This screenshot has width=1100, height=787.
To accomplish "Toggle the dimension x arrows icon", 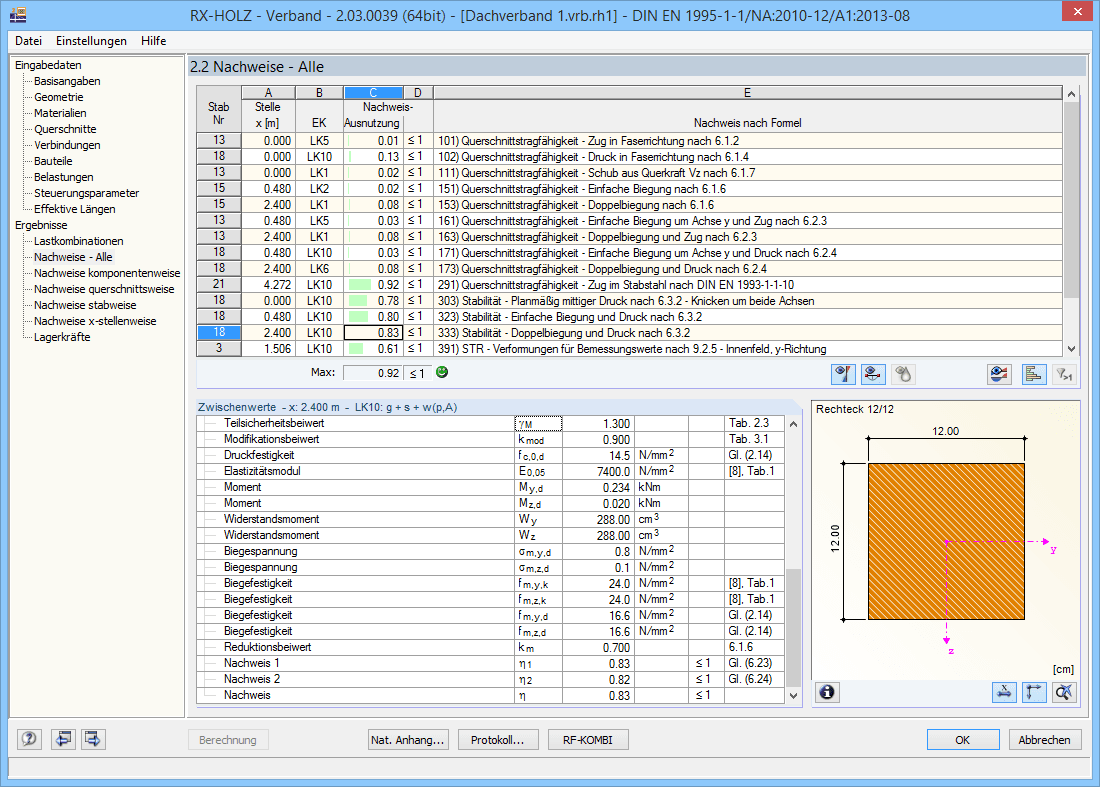I will point(1005,692).
